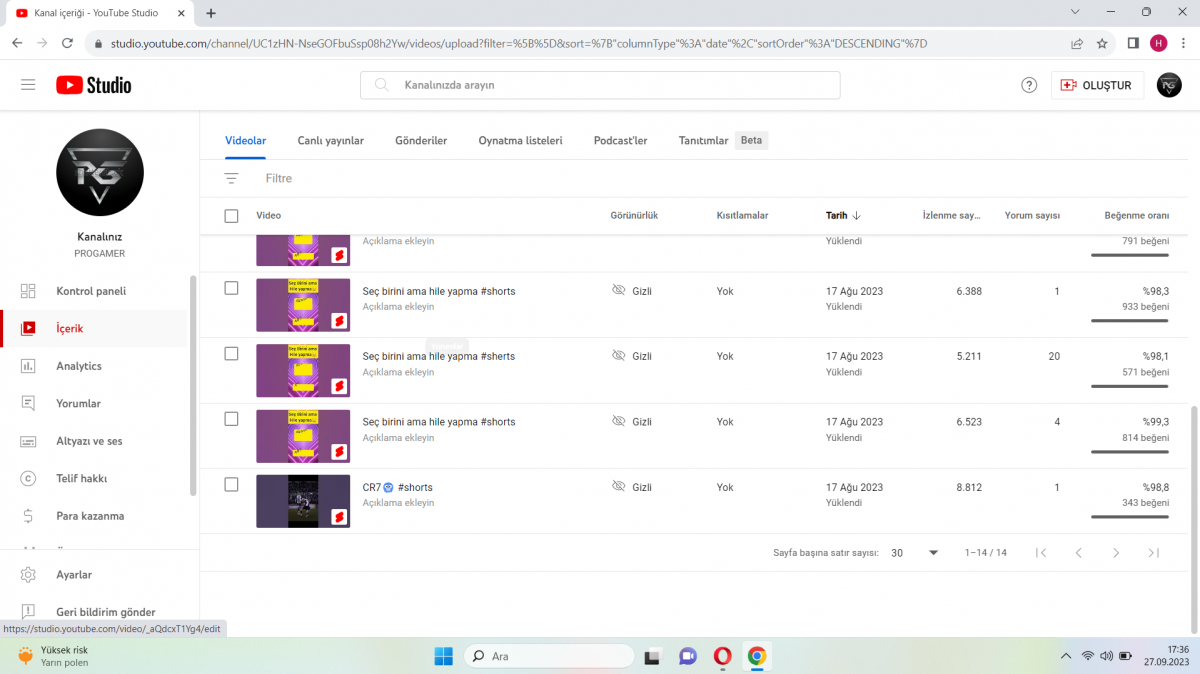Image resolution: width=1200 pixels, height=674 pixels.
Task: Click the taskbar Ara search box
Action: (x=549, y=656)
